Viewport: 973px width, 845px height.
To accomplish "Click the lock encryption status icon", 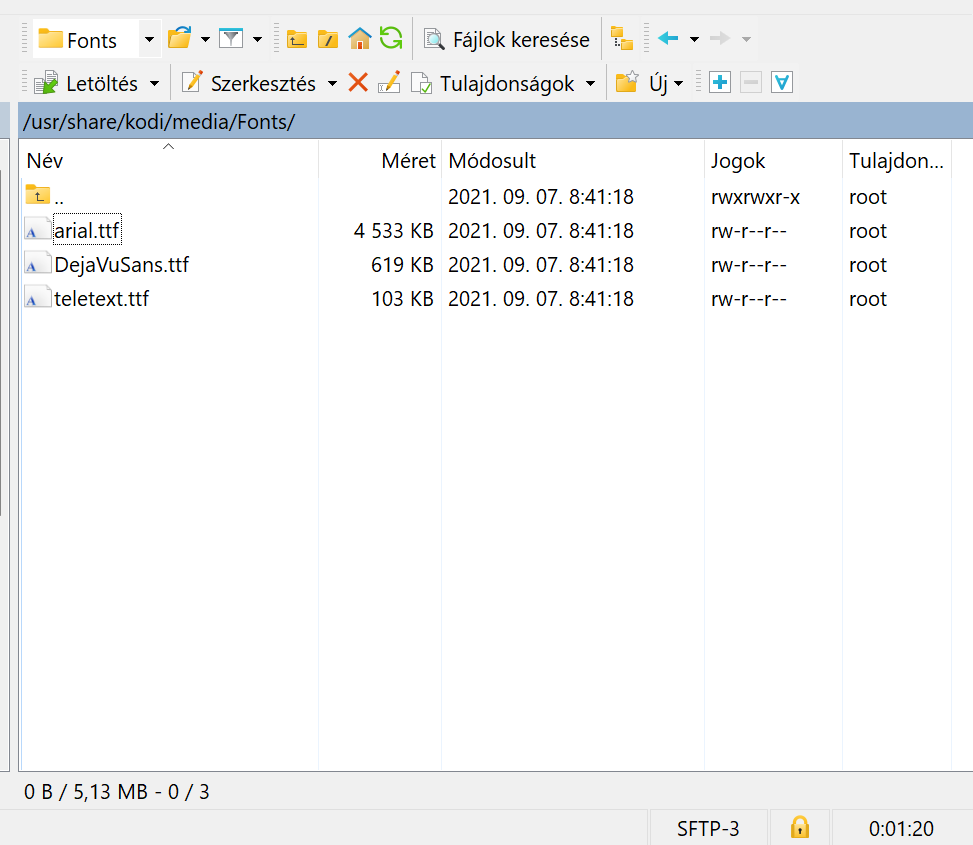I will click(x=800, y=827).
